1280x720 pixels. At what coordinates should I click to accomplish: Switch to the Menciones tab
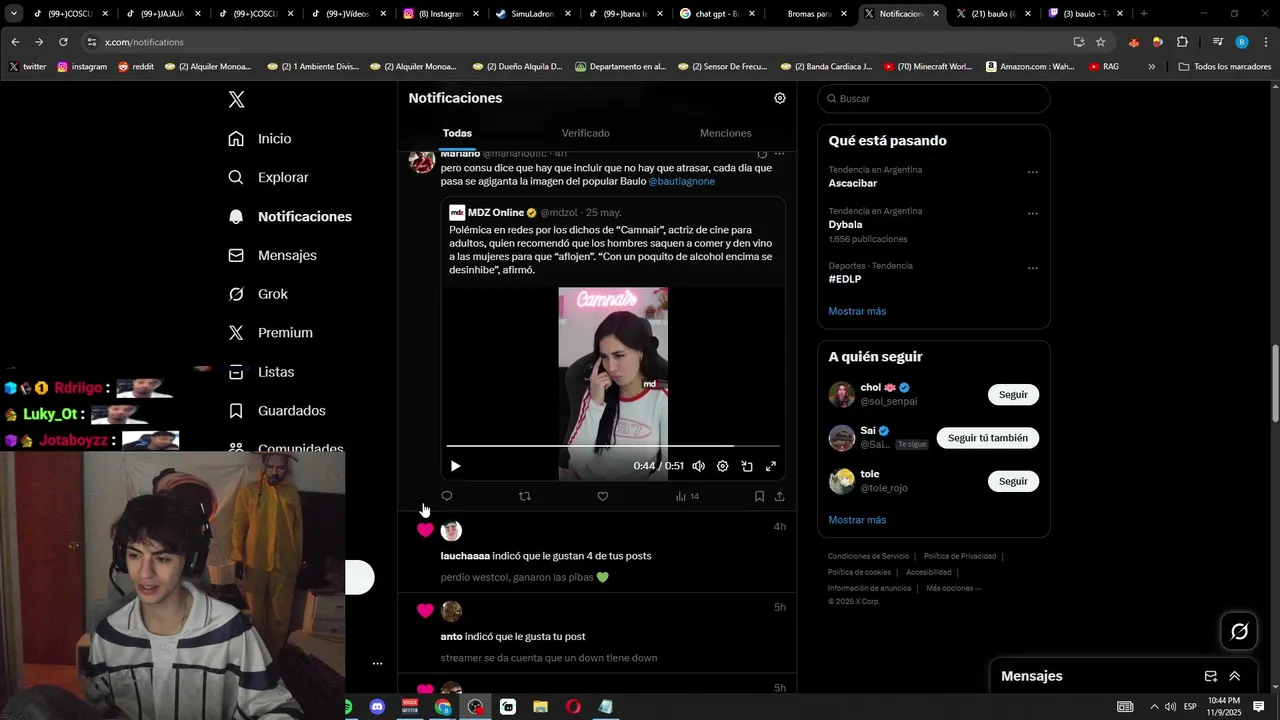coord(725,133)
